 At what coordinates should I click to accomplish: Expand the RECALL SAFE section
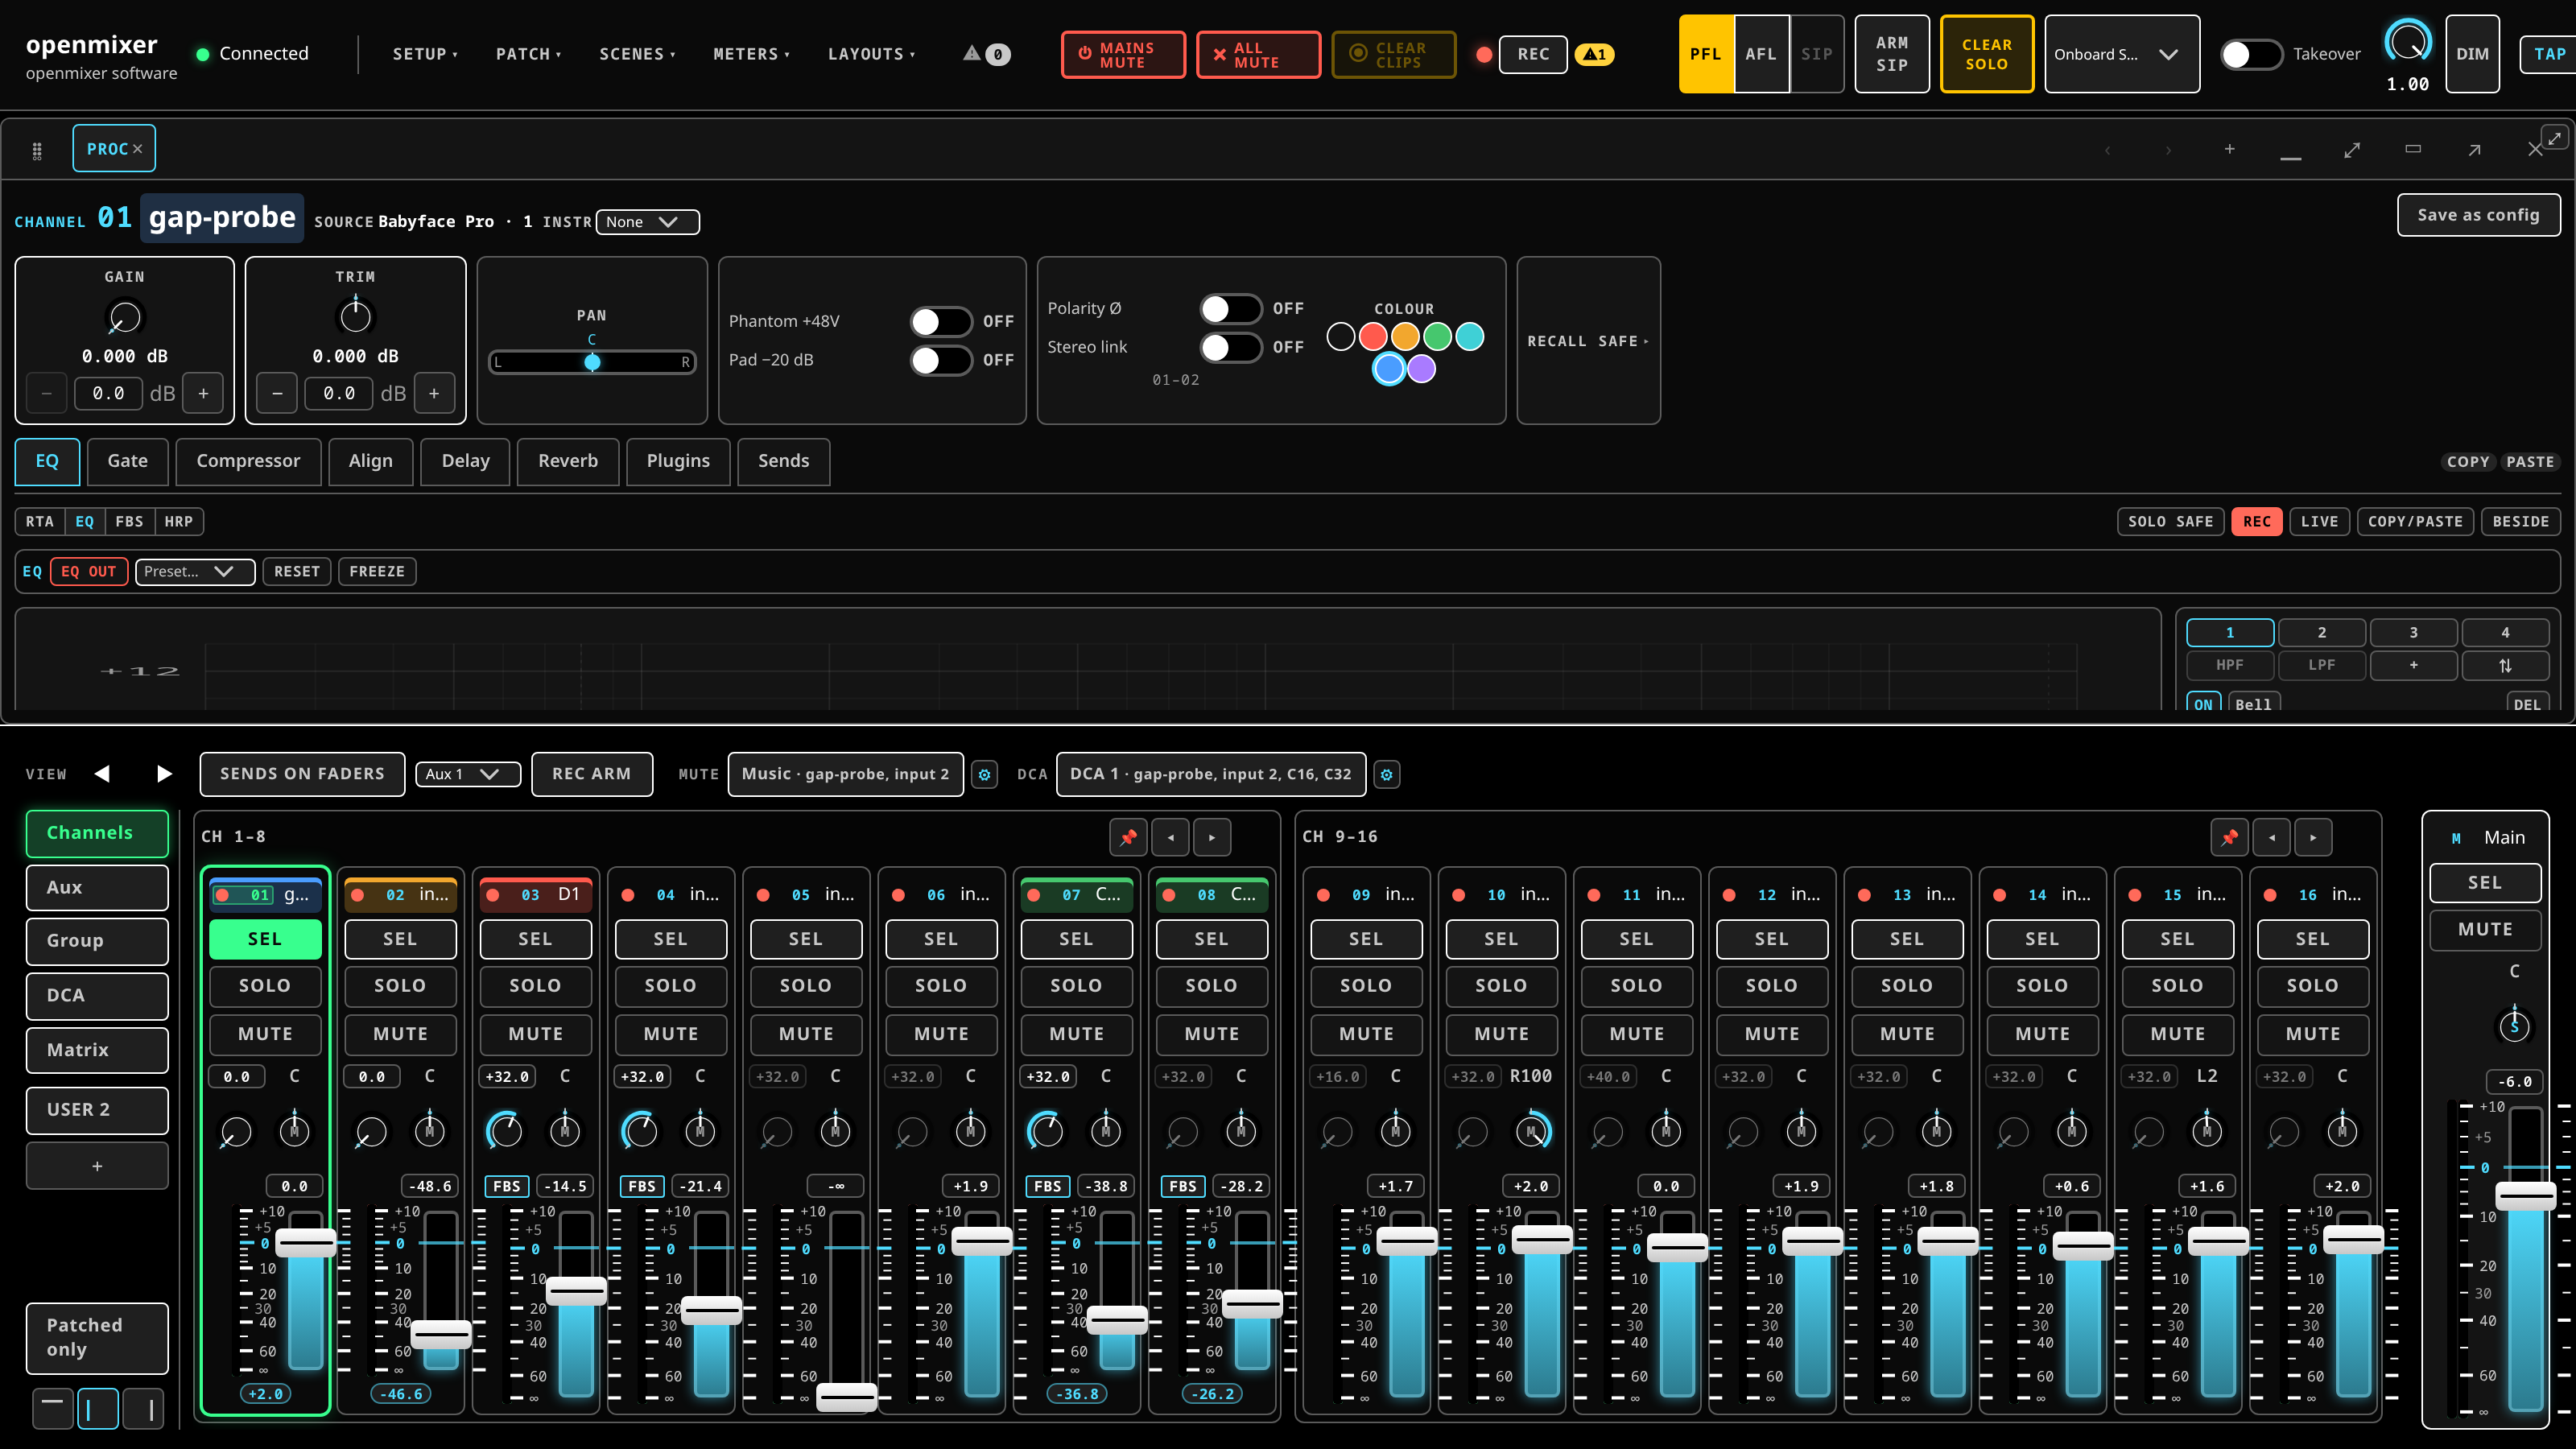(1588, 341)
